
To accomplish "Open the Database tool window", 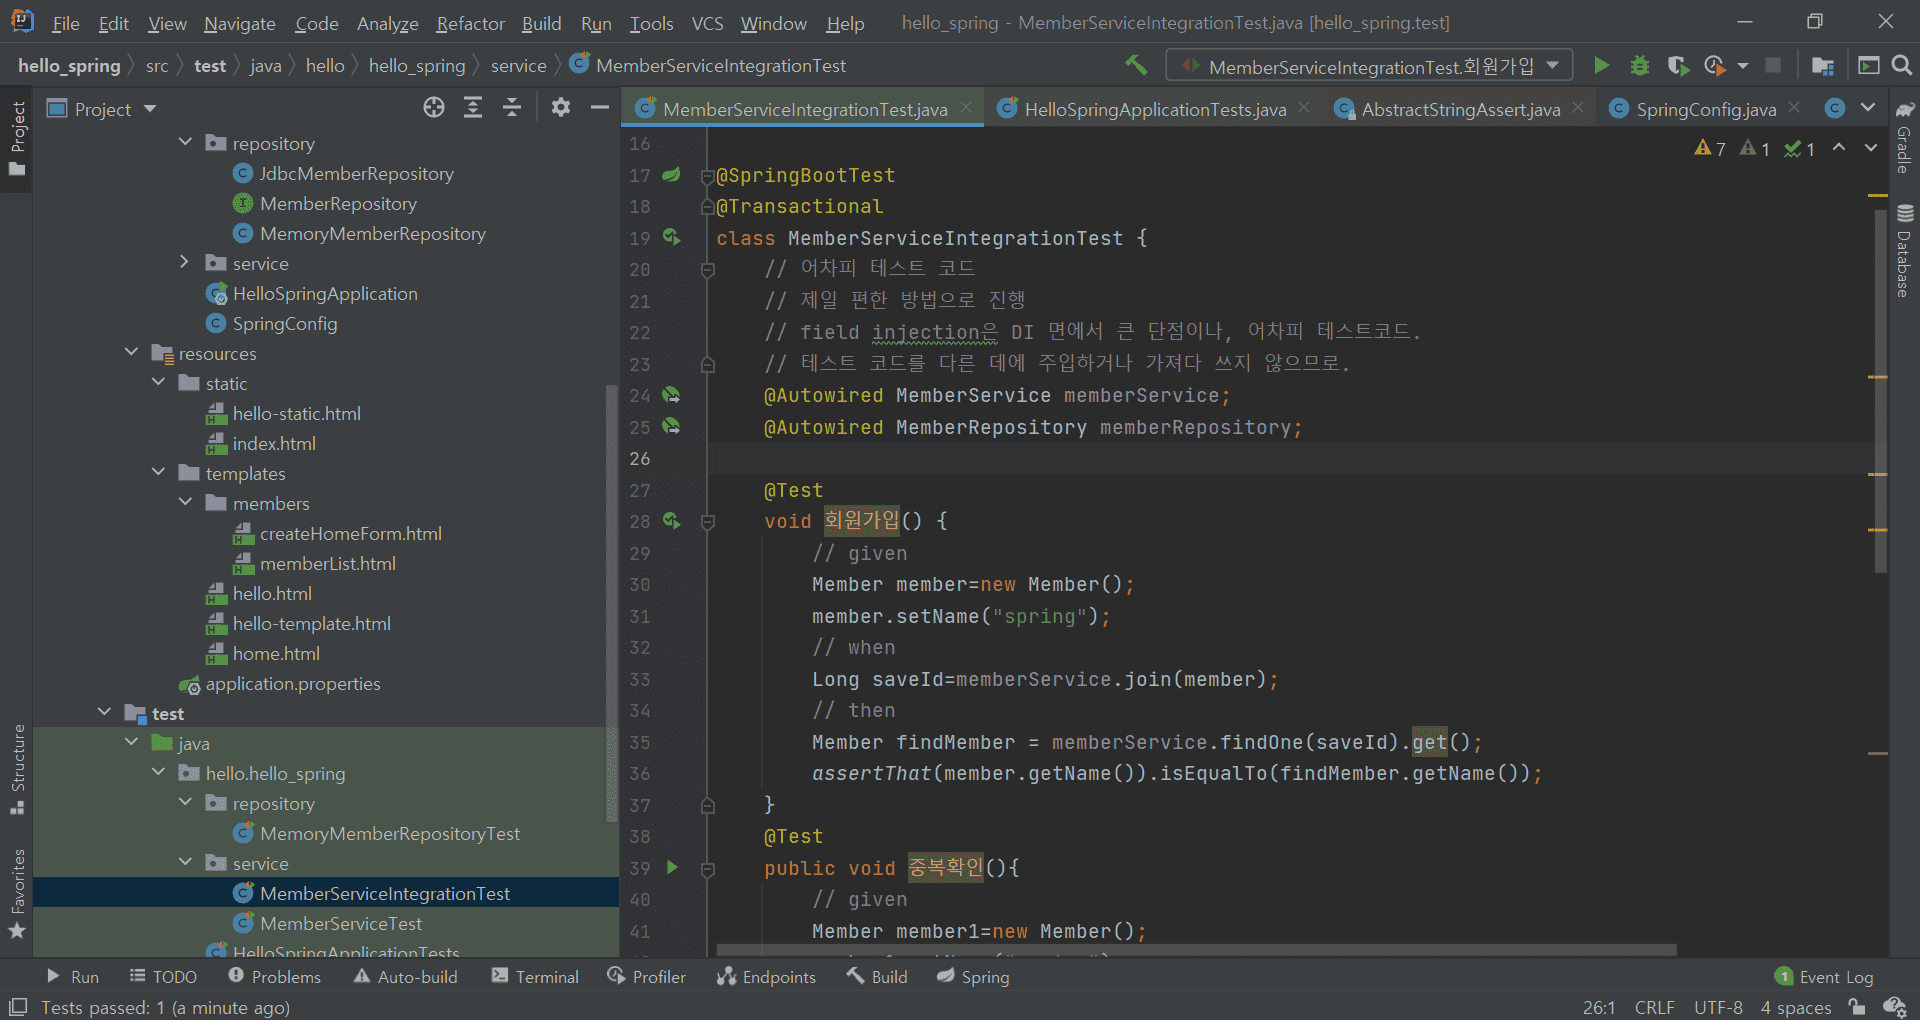I will (x=1905, y=251).
